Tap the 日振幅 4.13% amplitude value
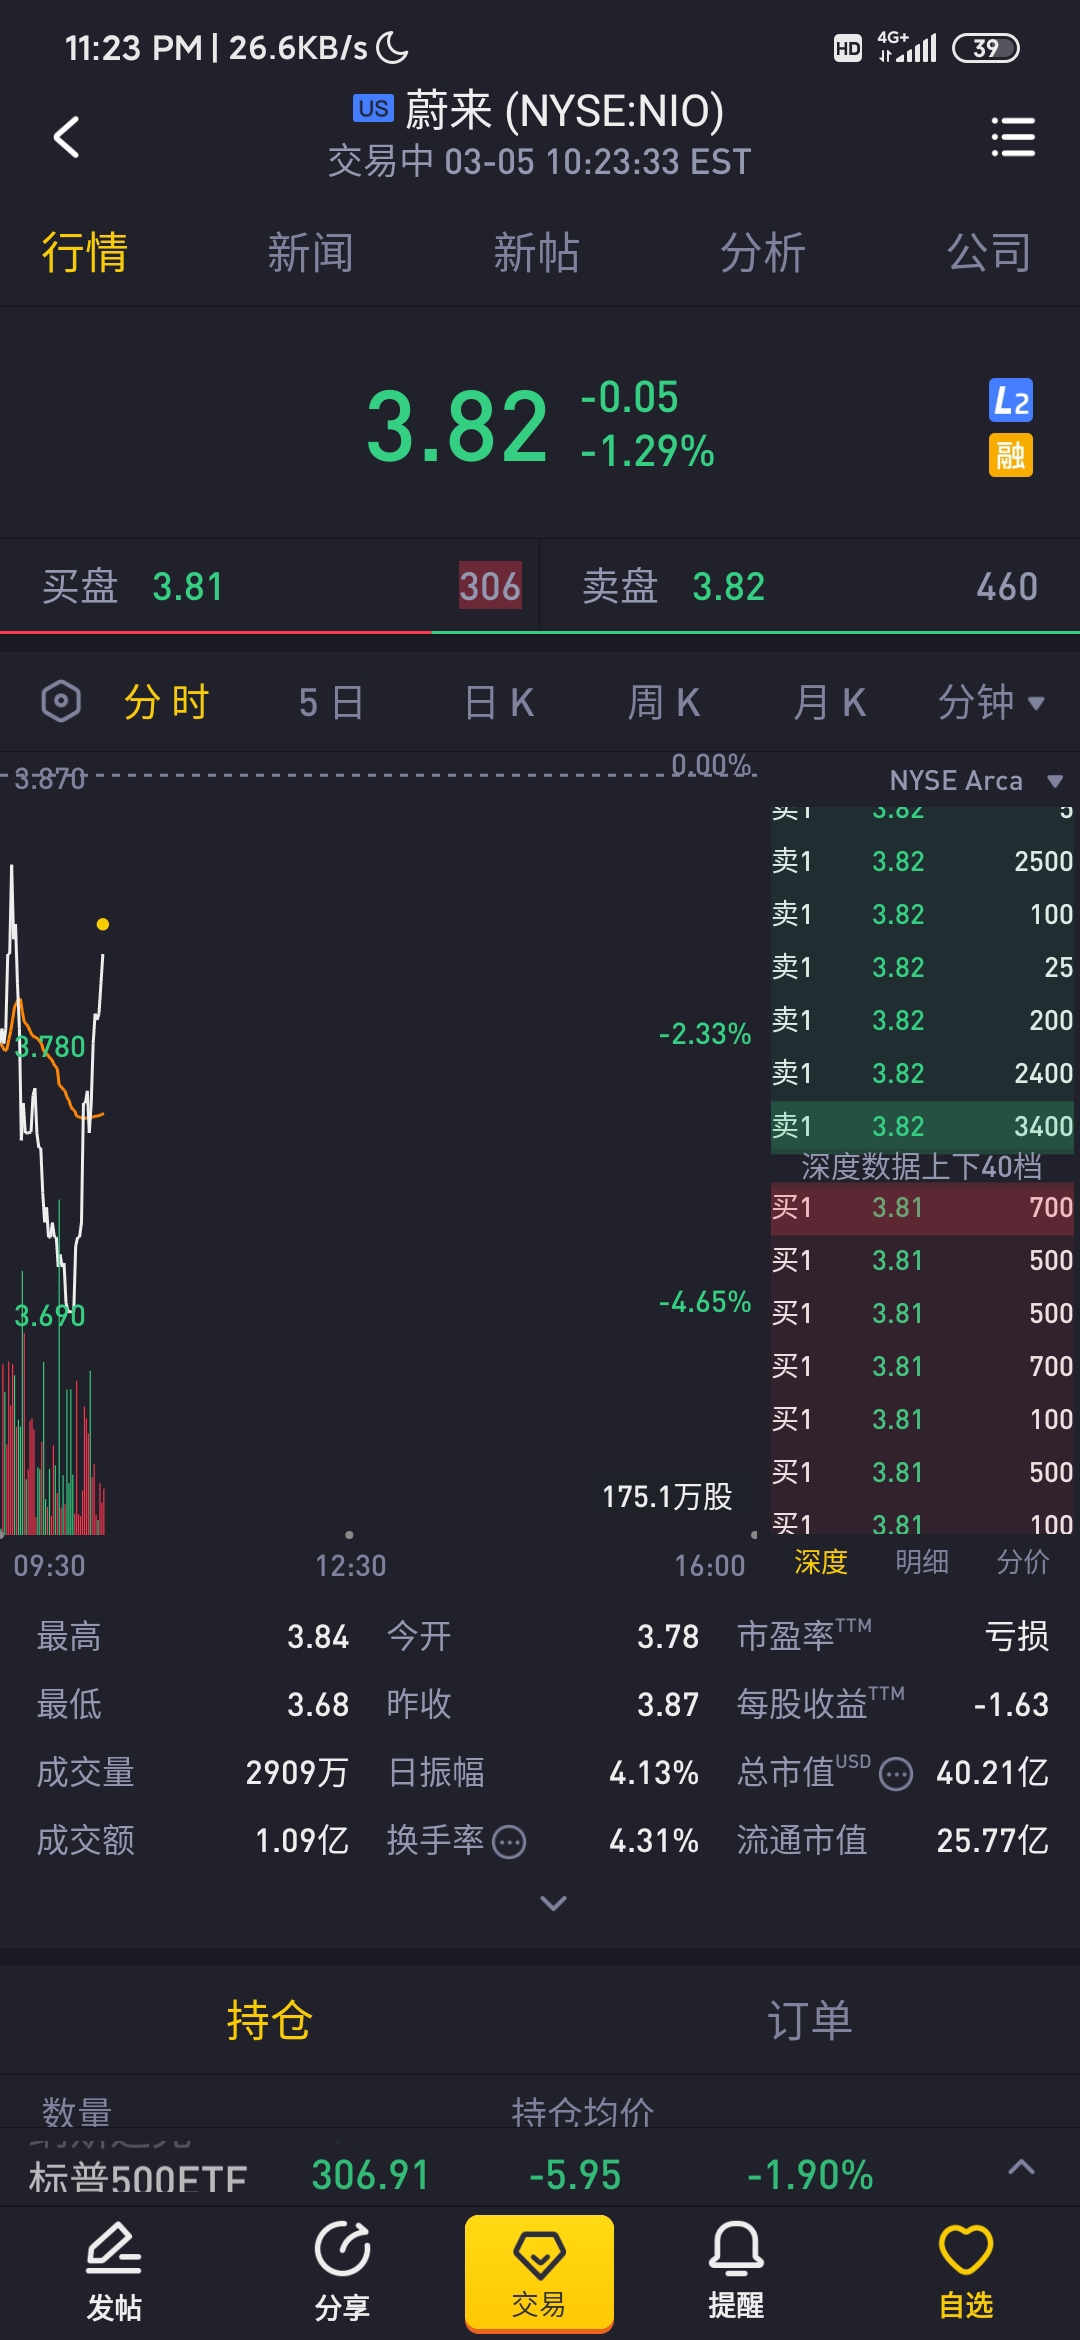Viewport: 1080px width, 2340px height. point(654,1773)
